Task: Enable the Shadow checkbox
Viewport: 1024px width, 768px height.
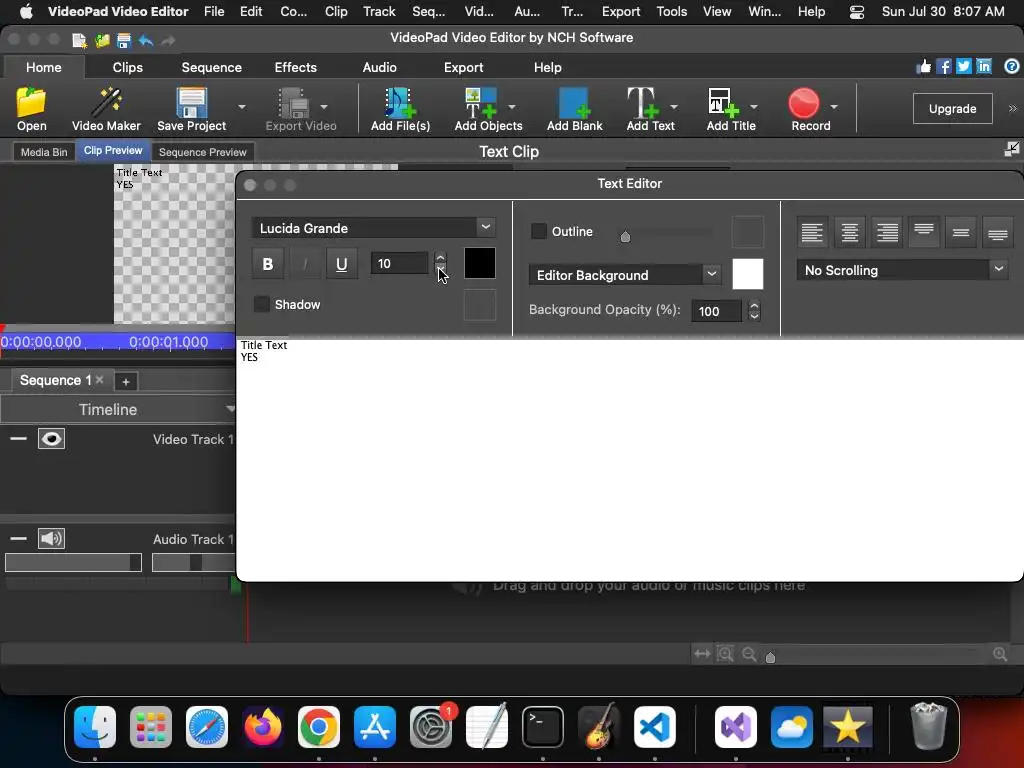Action: click(261, 304)
